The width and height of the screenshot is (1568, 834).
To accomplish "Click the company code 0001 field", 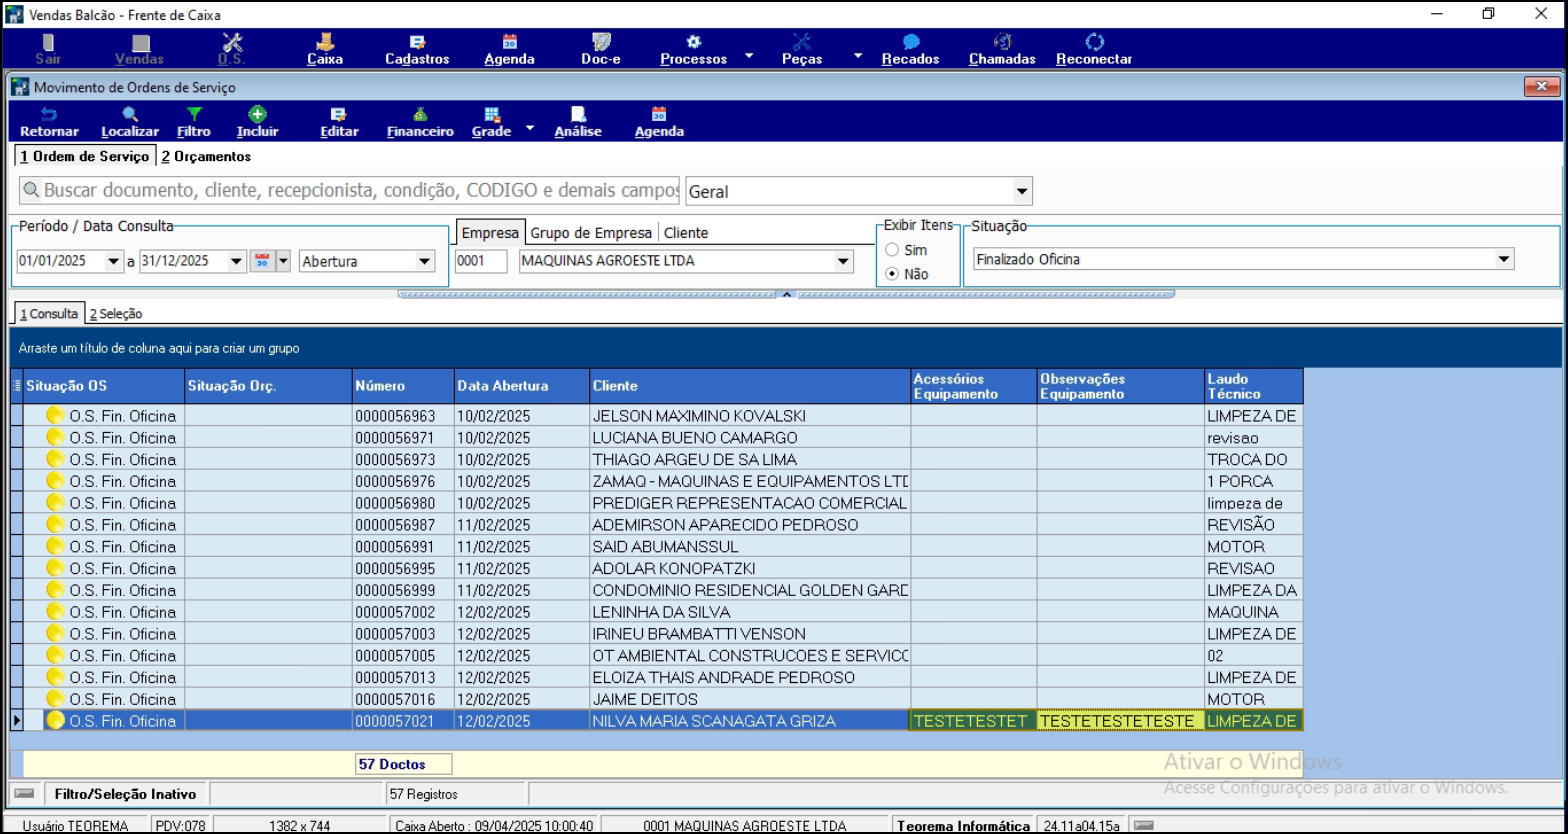I will point(482,261).
